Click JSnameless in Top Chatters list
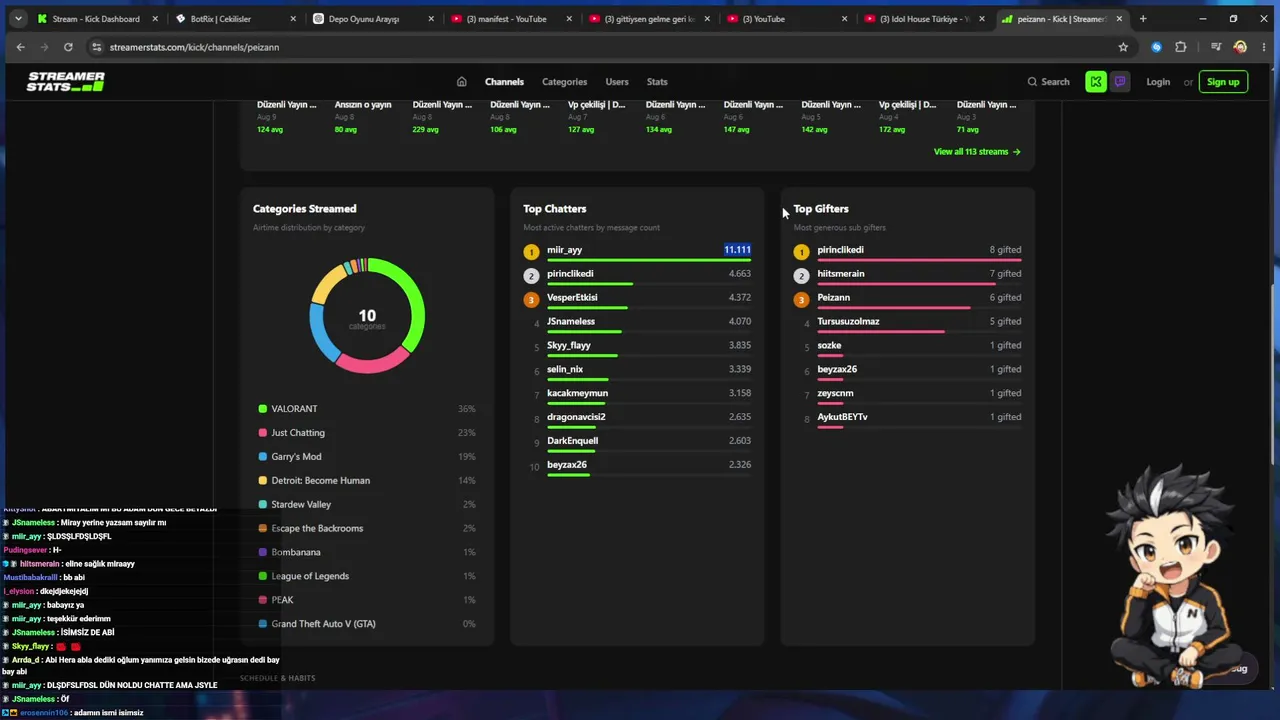This screenshot has height=720, width=1280. [x=571, y=322]
